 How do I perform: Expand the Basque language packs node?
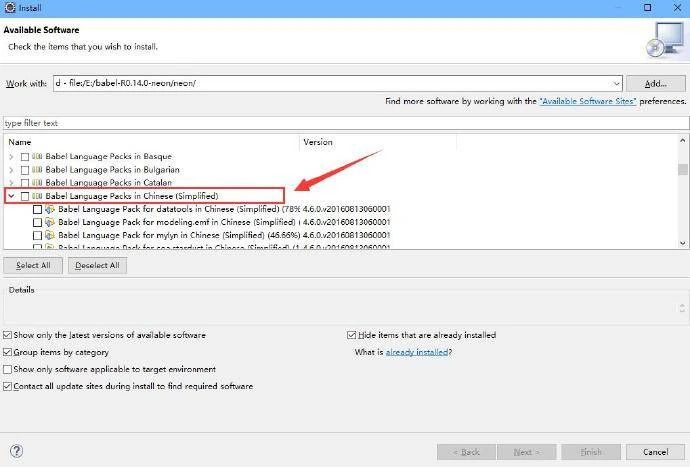[11, 157]
